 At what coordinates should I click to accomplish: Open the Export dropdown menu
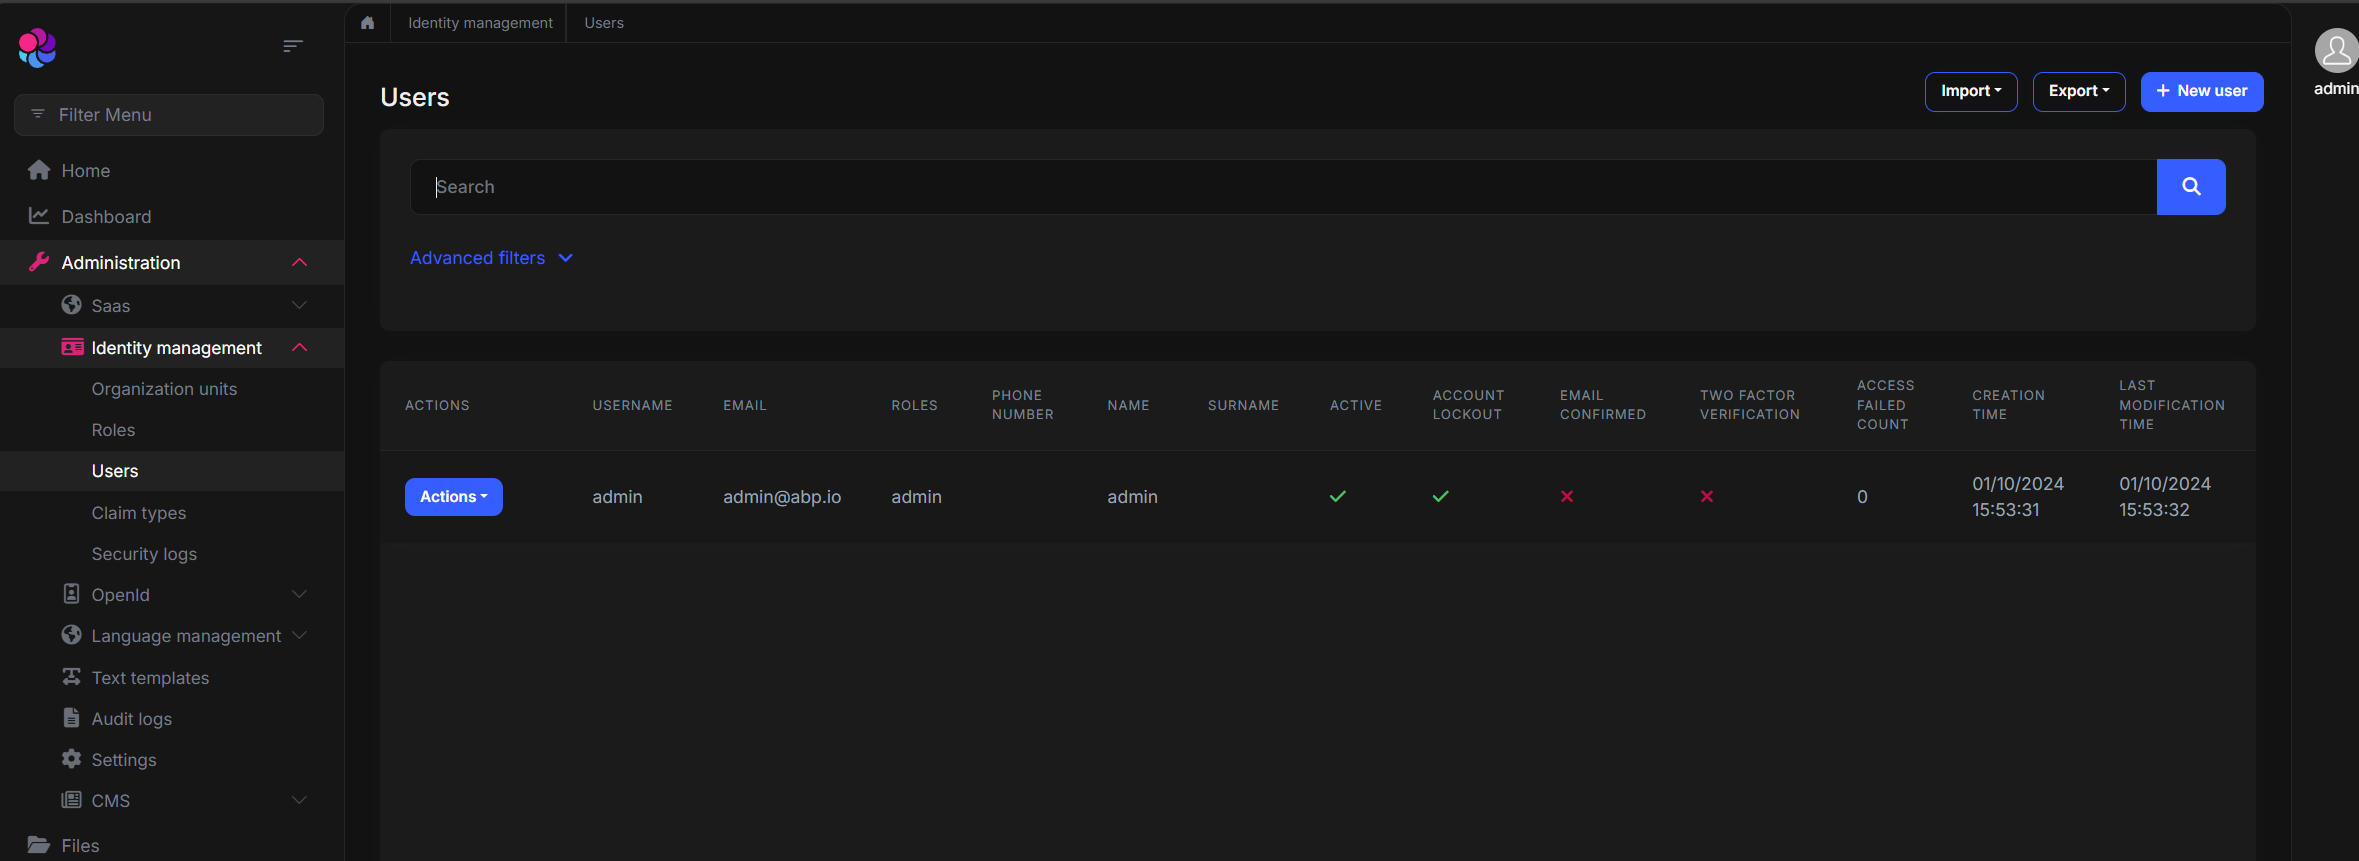point(2078,91)
